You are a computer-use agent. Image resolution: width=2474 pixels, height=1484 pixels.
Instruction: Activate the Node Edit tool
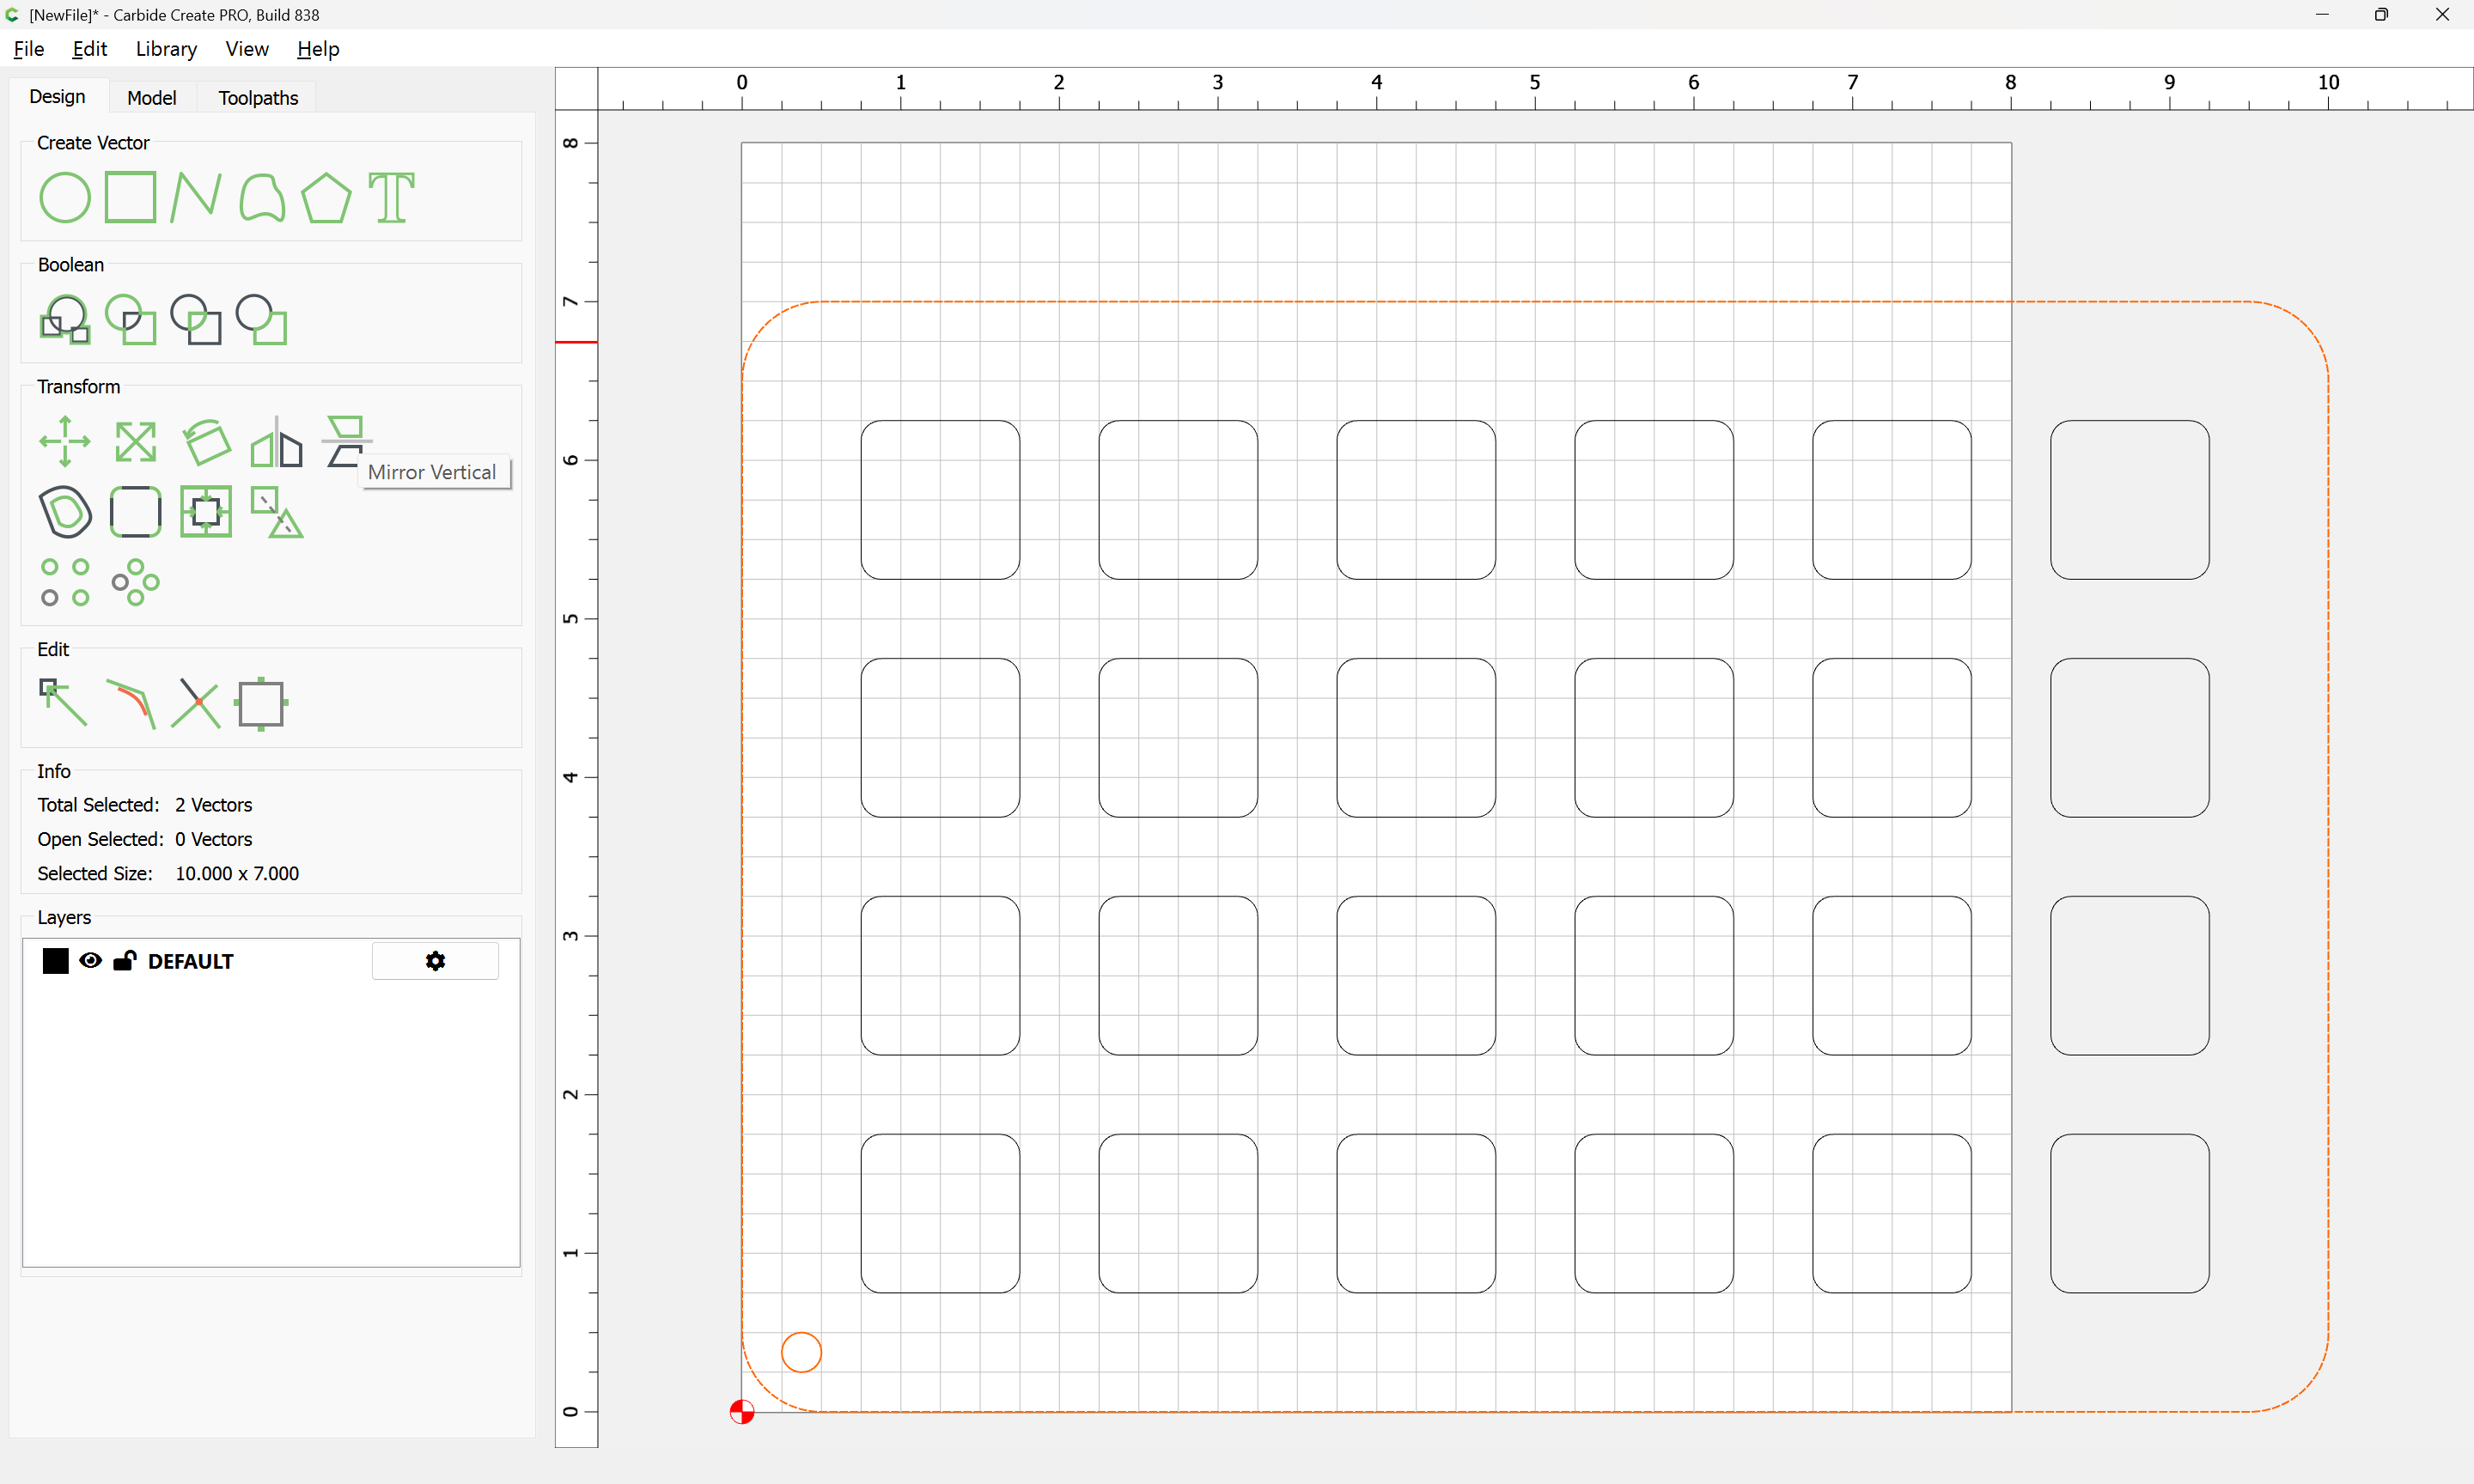pyautogui.click(x=63, y=703)
